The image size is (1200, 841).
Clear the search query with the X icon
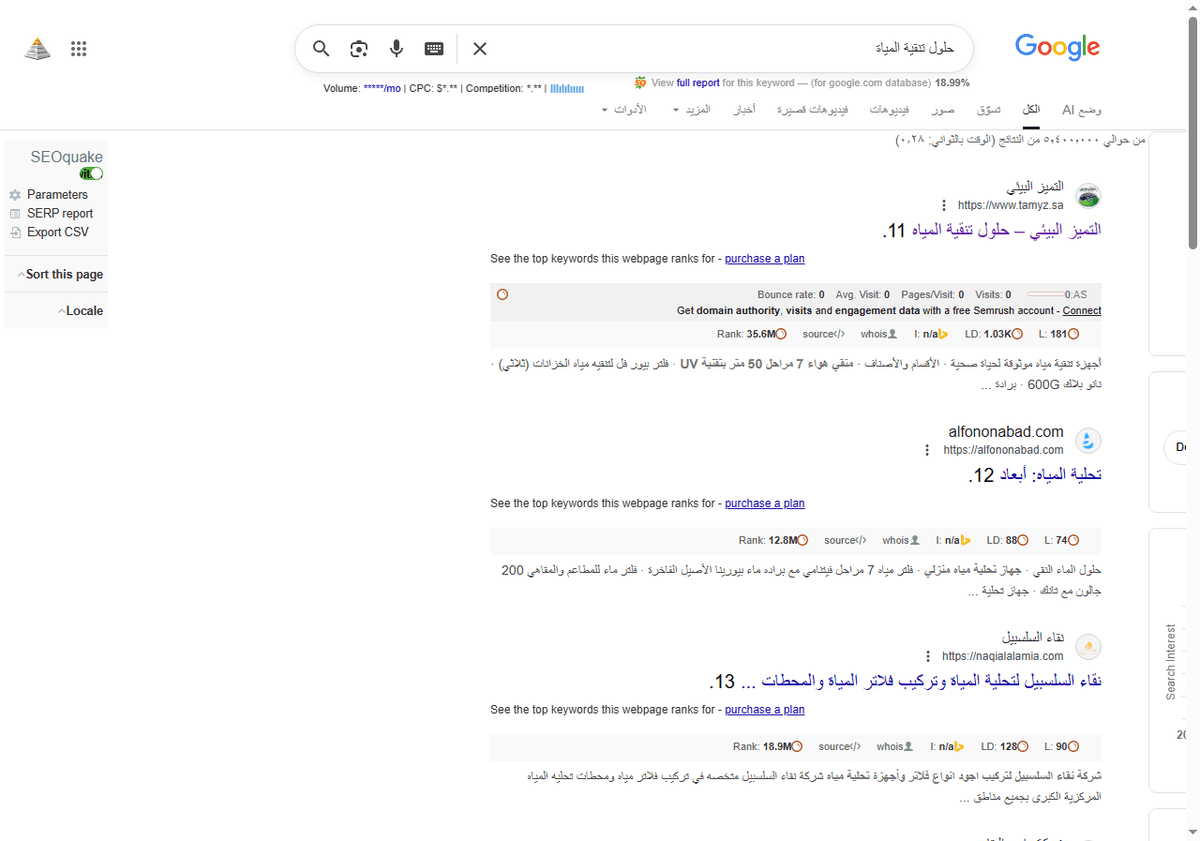pyautogui.click(x=479, y=48)
